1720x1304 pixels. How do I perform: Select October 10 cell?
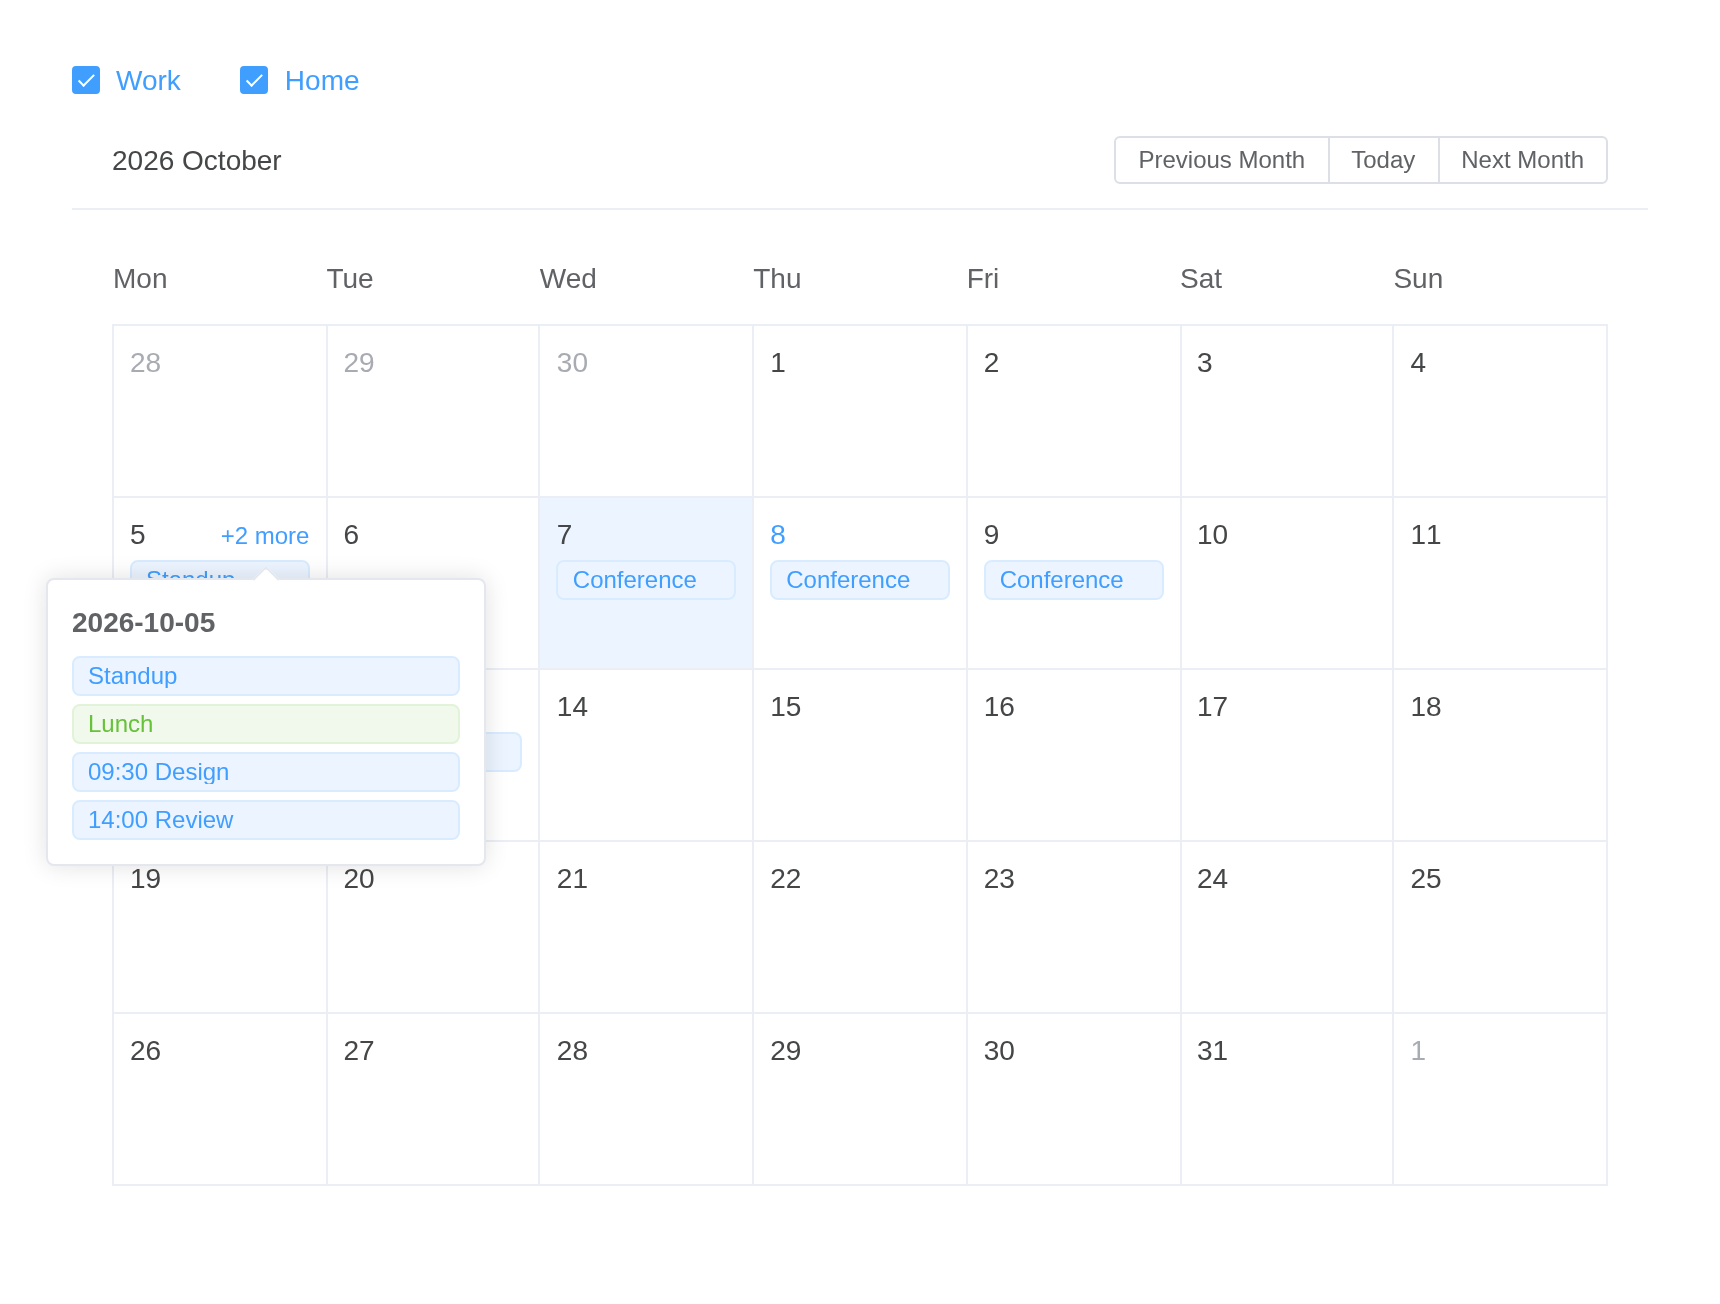tap(1287, 583)
